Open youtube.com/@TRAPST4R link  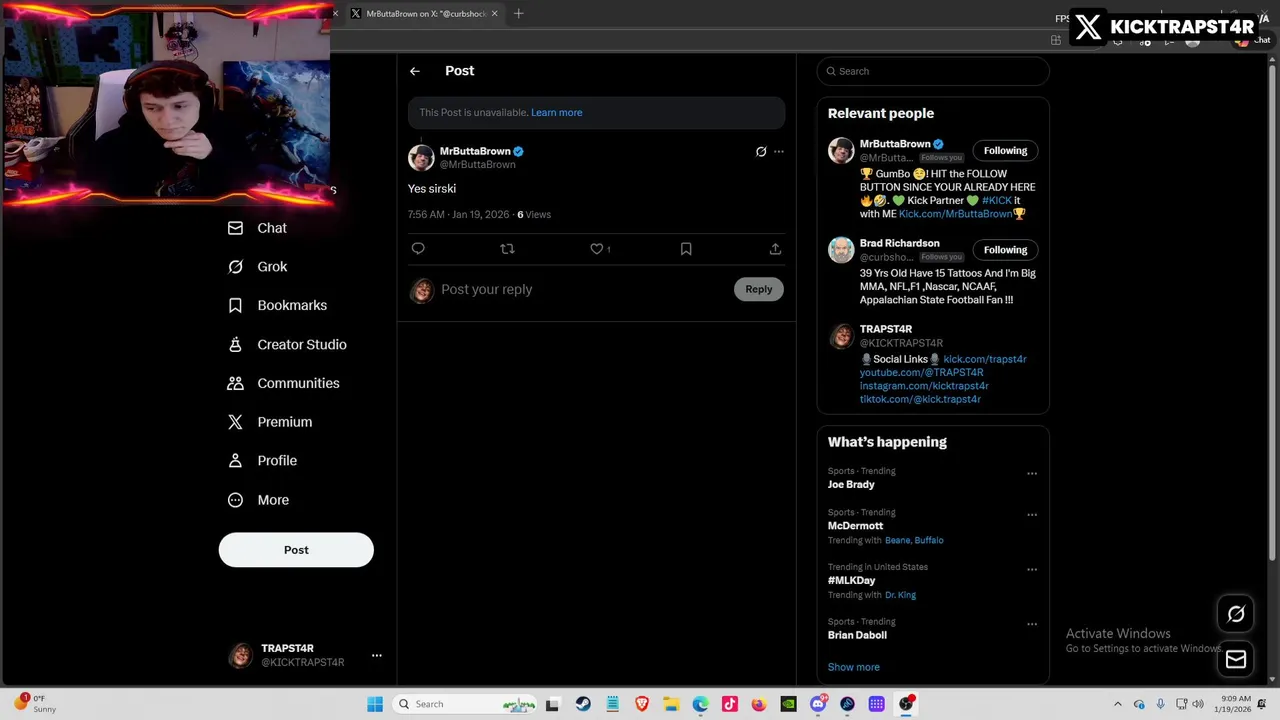pos(921,373)
